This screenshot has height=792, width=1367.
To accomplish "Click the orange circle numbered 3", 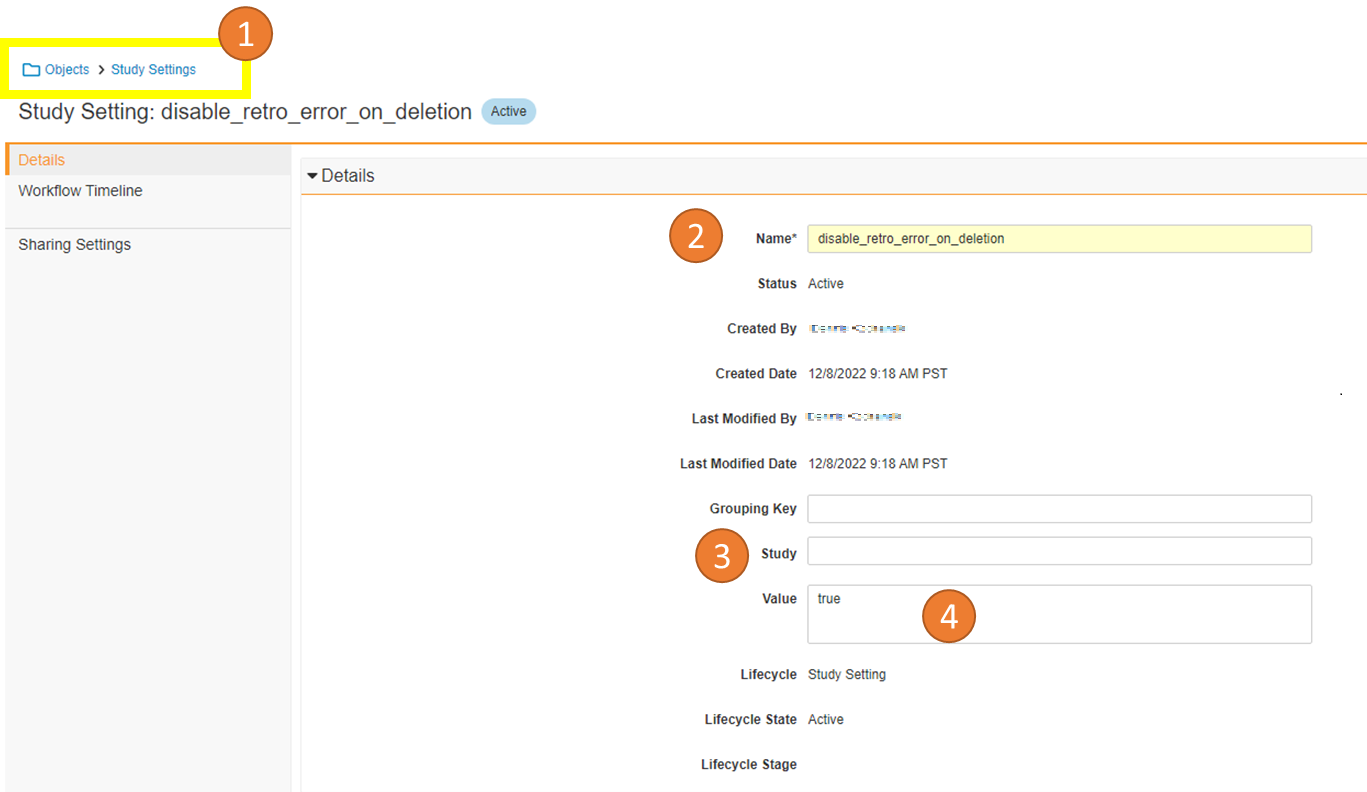I will (722, 555).
